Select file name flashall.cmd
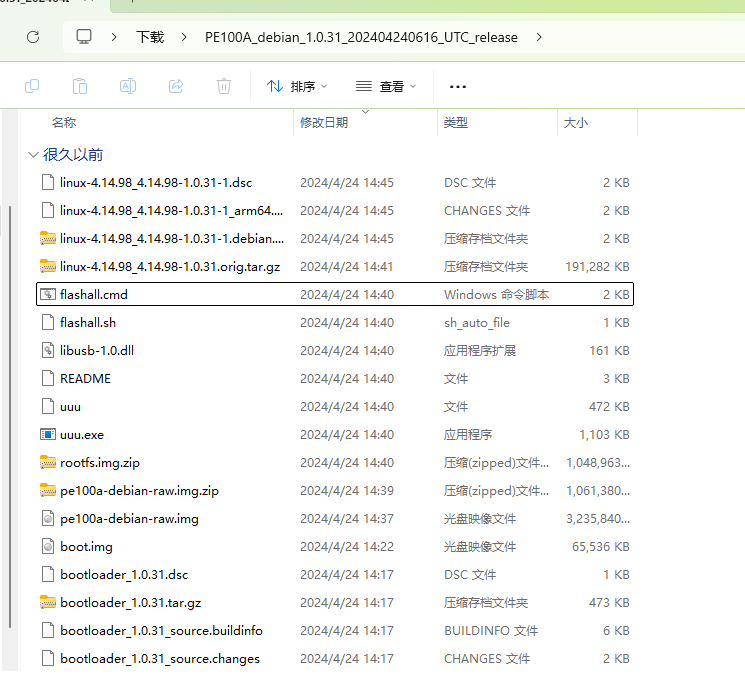The height and width of the screenshot is (676, 745). (x=94, y=295)
